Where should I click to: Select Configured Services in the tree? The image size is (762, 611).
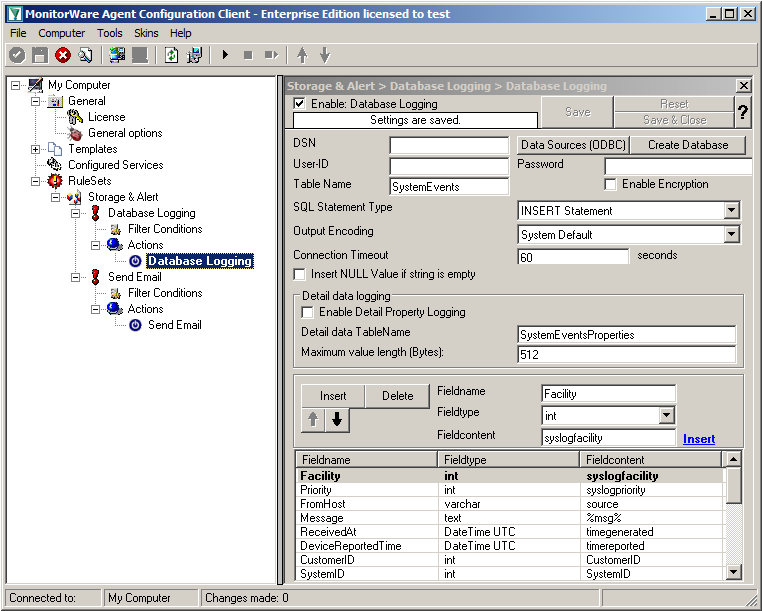click(116, 165)
